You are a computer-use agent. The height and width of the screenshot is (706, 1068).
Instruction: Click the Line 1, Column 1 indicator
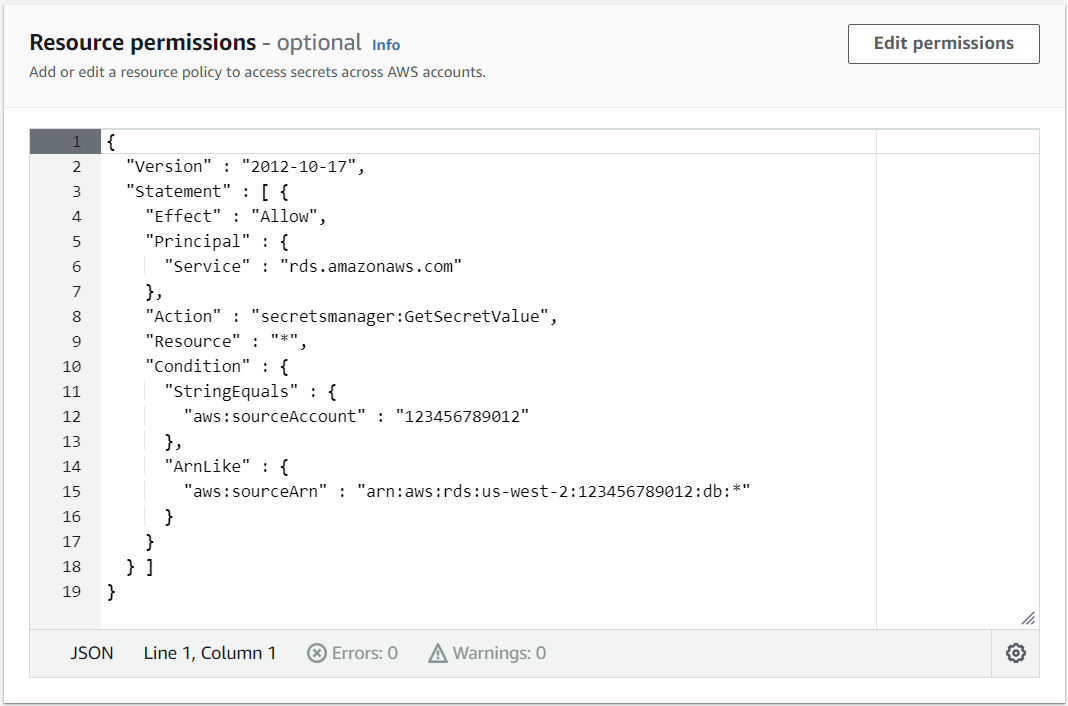(x=210, y=653)
